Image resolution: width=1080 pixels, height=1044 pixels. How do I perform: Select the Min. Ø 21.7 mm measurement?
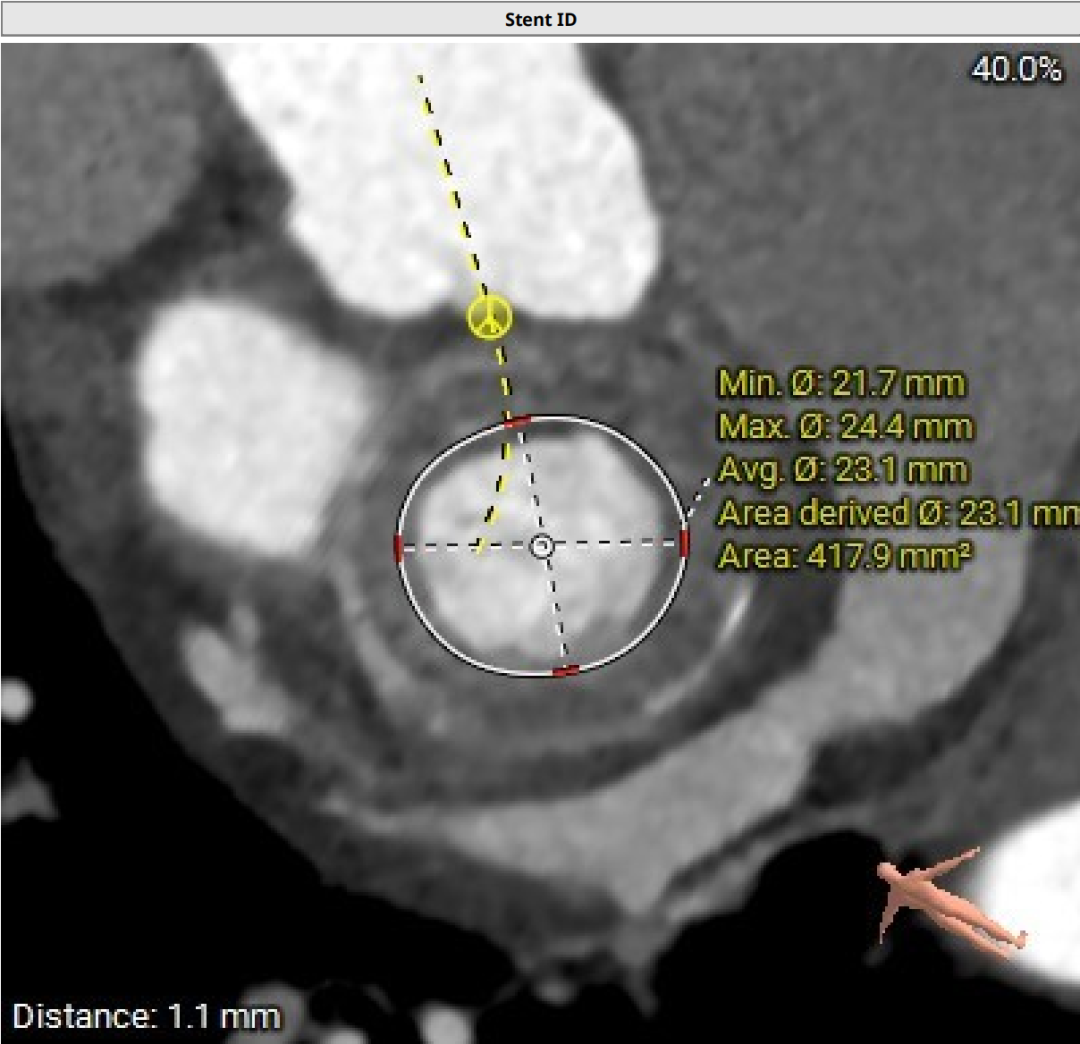point(841,382)
